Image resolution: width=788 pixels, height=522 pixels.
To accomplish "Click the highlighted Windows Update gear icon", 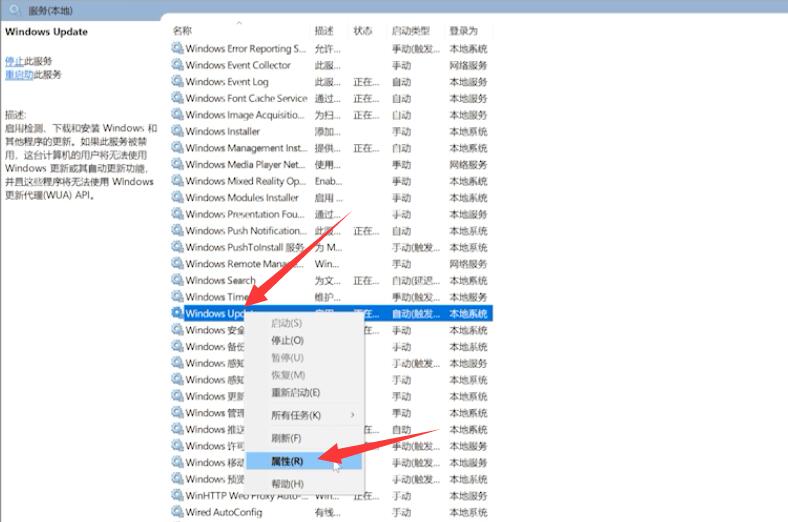I will 177,313.
